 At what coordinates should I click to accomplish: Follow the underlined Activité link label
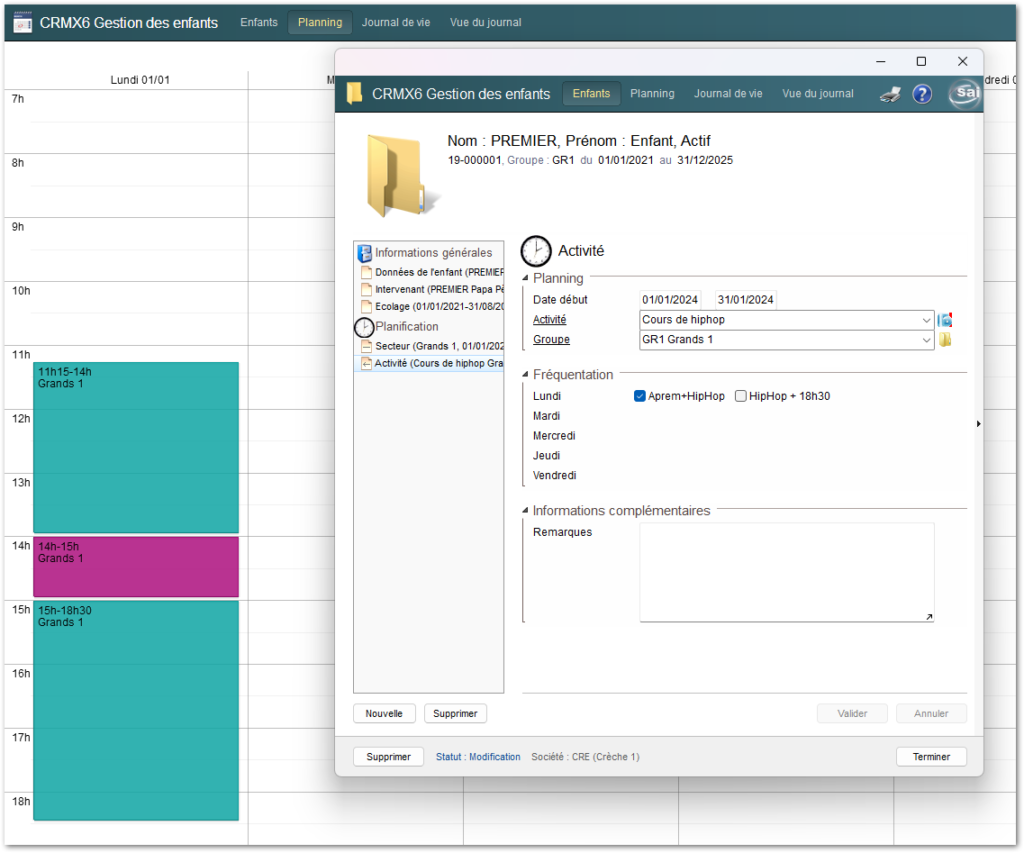click(549, 319)
